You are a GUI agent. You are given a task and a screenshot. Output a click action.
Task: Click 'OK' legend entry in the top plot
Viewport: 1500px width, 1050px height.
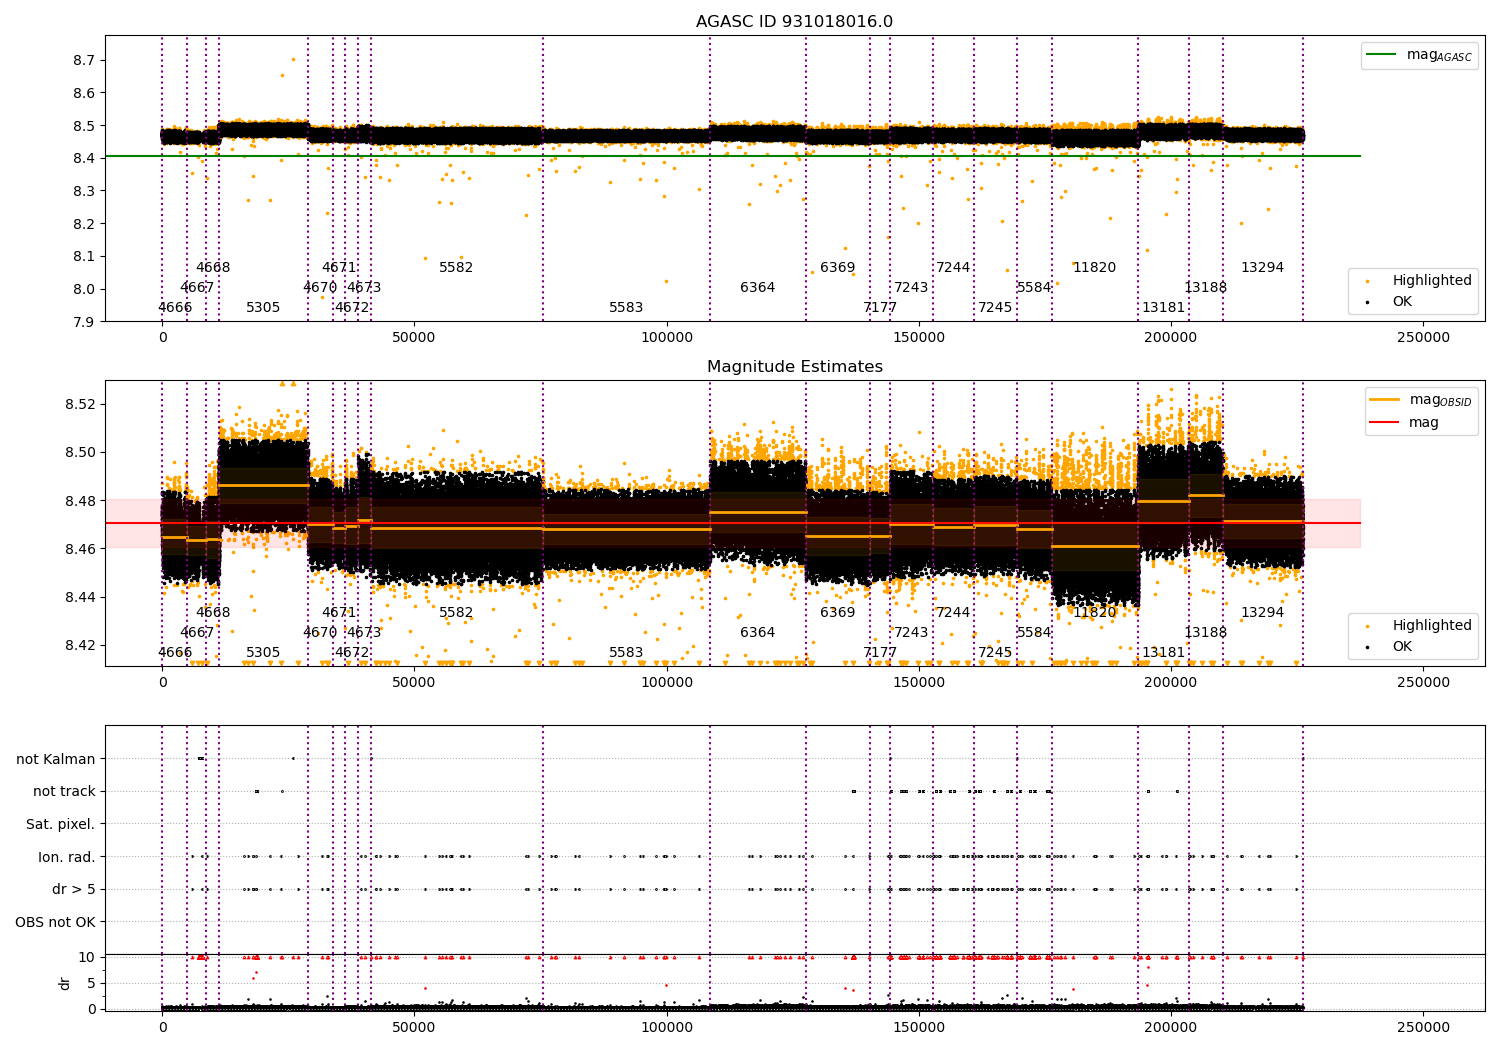pyautogui.click(x=1390, y=301)
